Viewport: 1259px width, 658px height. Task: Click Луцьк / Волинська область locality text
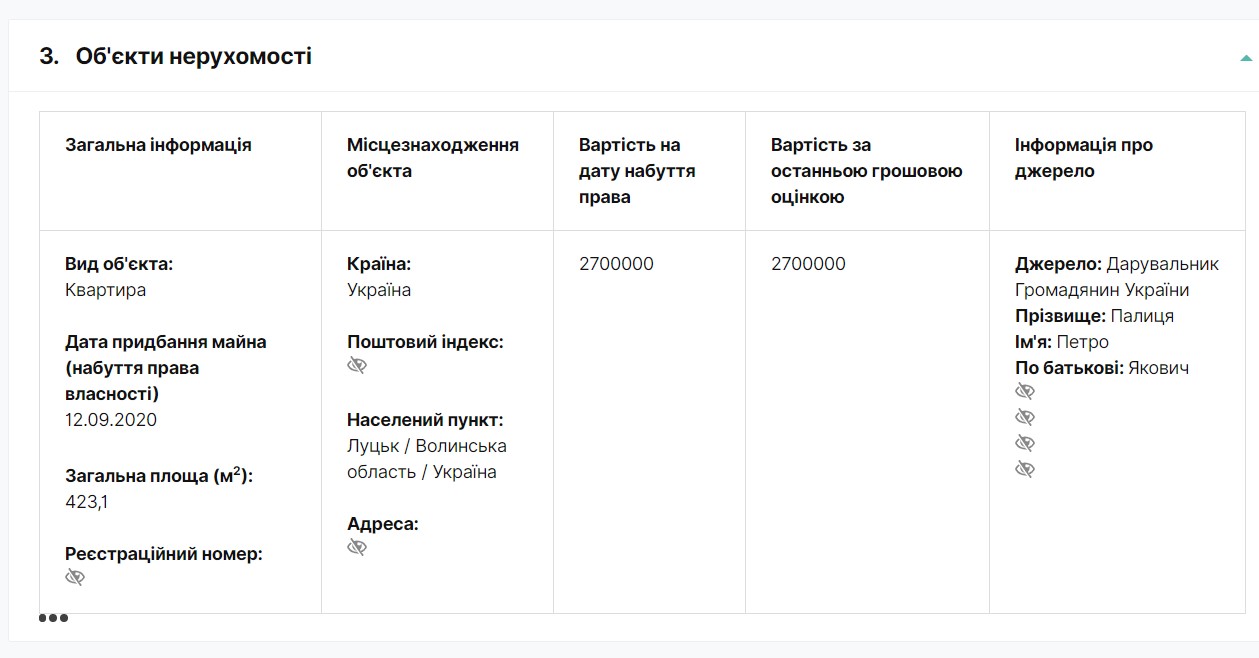coord(426,459)
